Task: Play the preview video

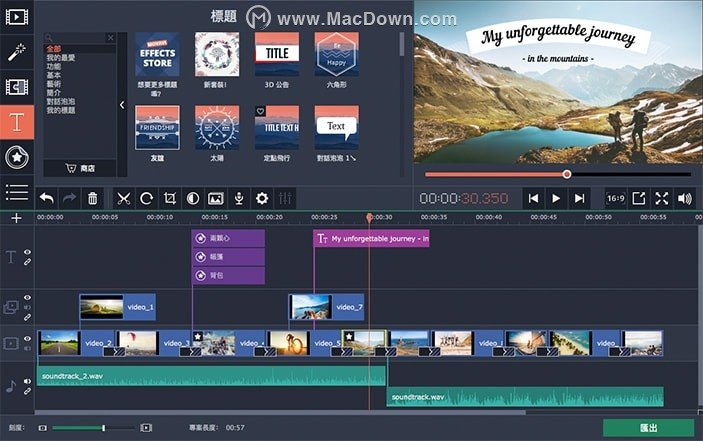Action: (x=556, y=198)
